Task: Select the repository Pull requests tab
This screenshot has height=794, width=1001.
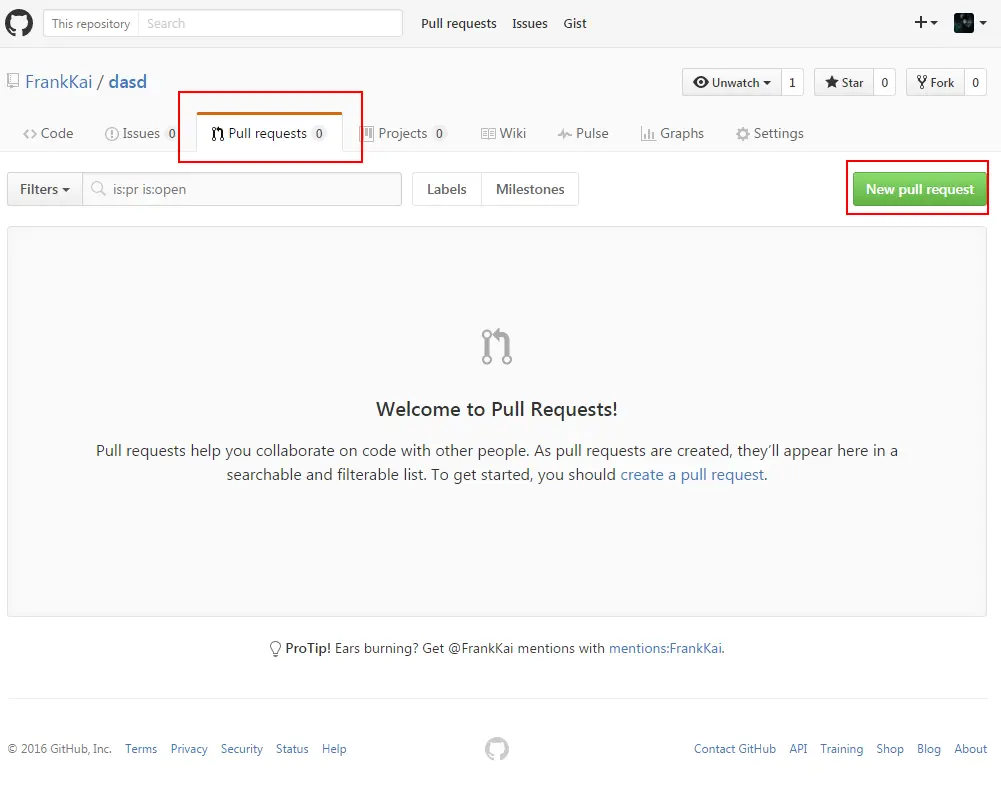Action: 269,133
